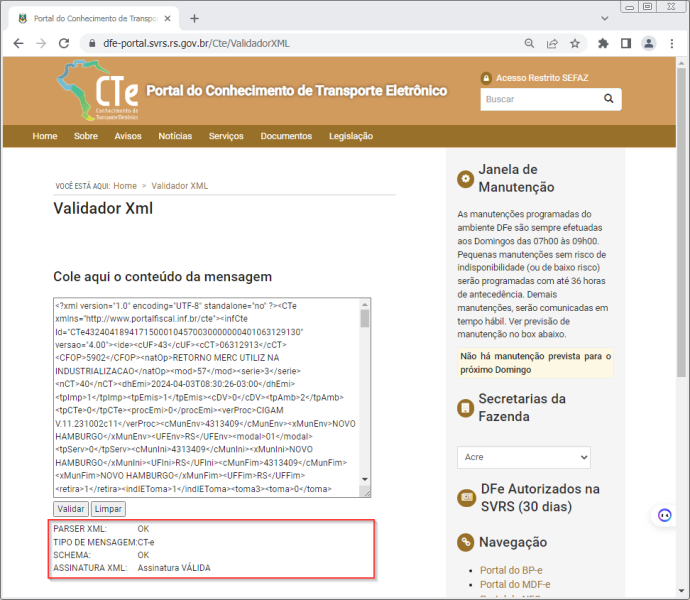Expand the tab search chevron
This screenshot has width=690, height=600.
tap(605, 18)
